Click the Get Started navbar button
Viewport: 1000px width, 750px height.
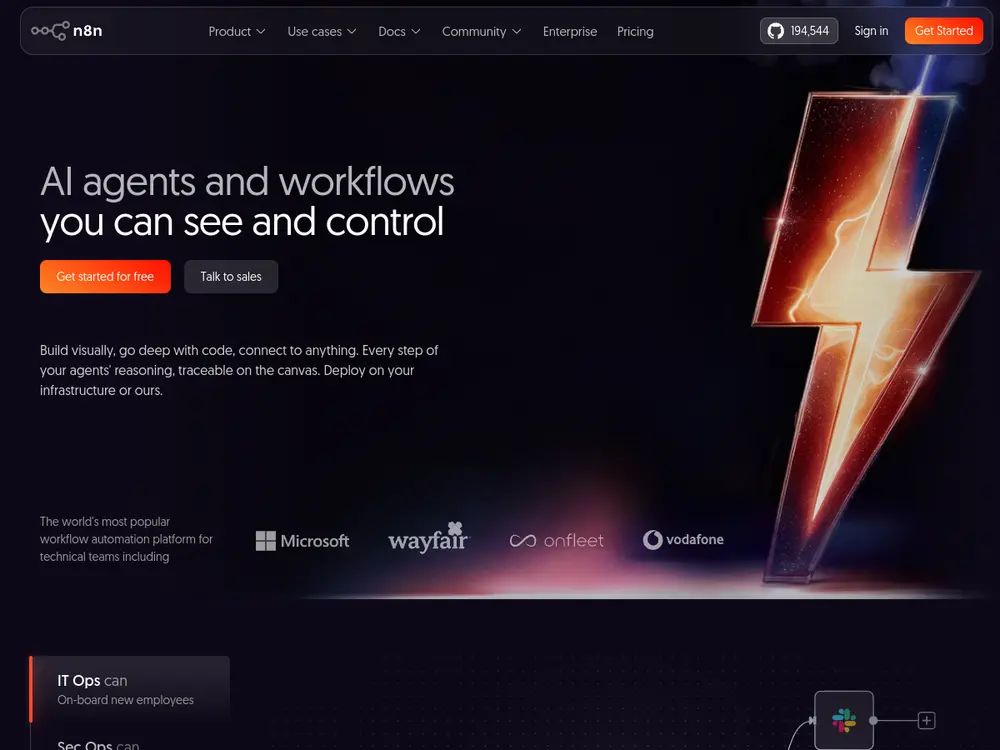click(944, 31)
